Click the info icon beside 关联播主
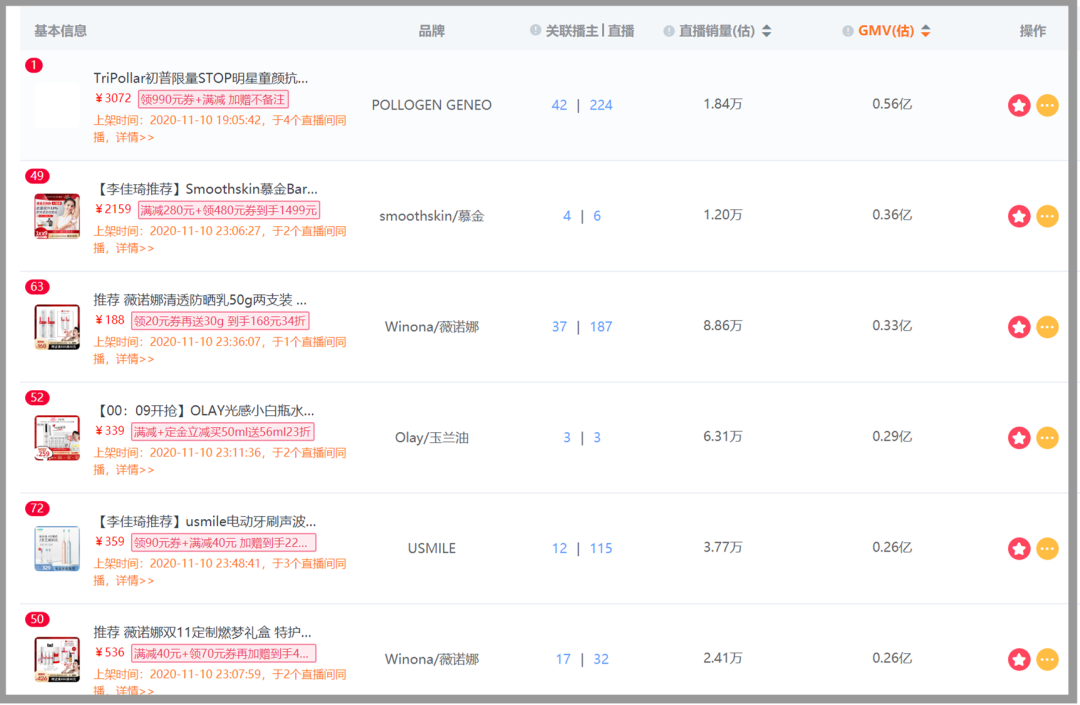The image size is (1080, 705). (535, 30)
